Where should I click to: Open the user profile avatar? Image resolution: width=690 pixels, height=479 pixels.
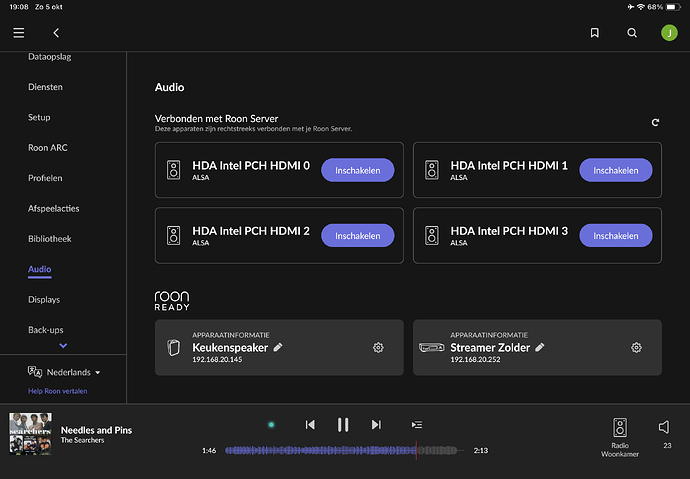668,33
